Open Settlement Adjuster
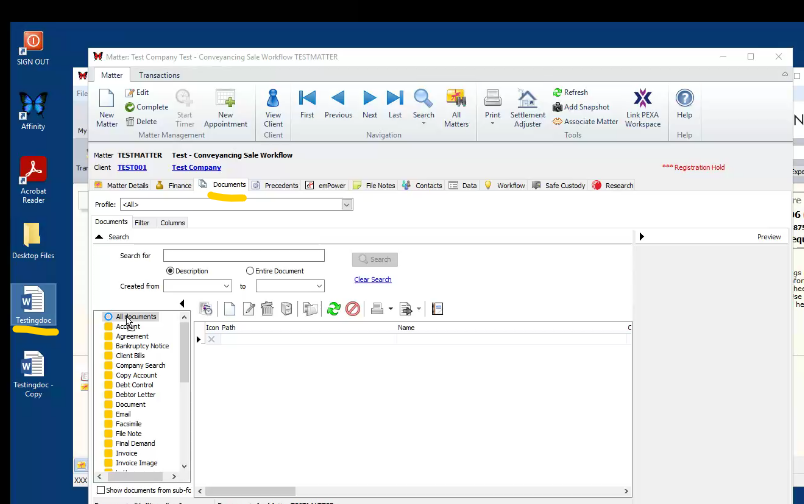The height and width of the screenshot is (504, 804). click(527, 108)
